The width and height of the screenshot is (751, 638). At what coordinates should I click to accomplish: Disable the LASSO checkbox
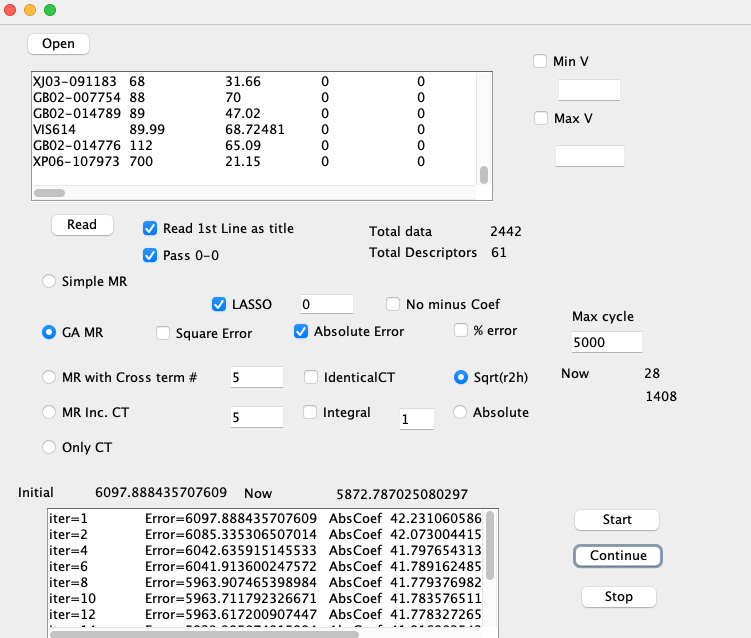pos(220,304)
